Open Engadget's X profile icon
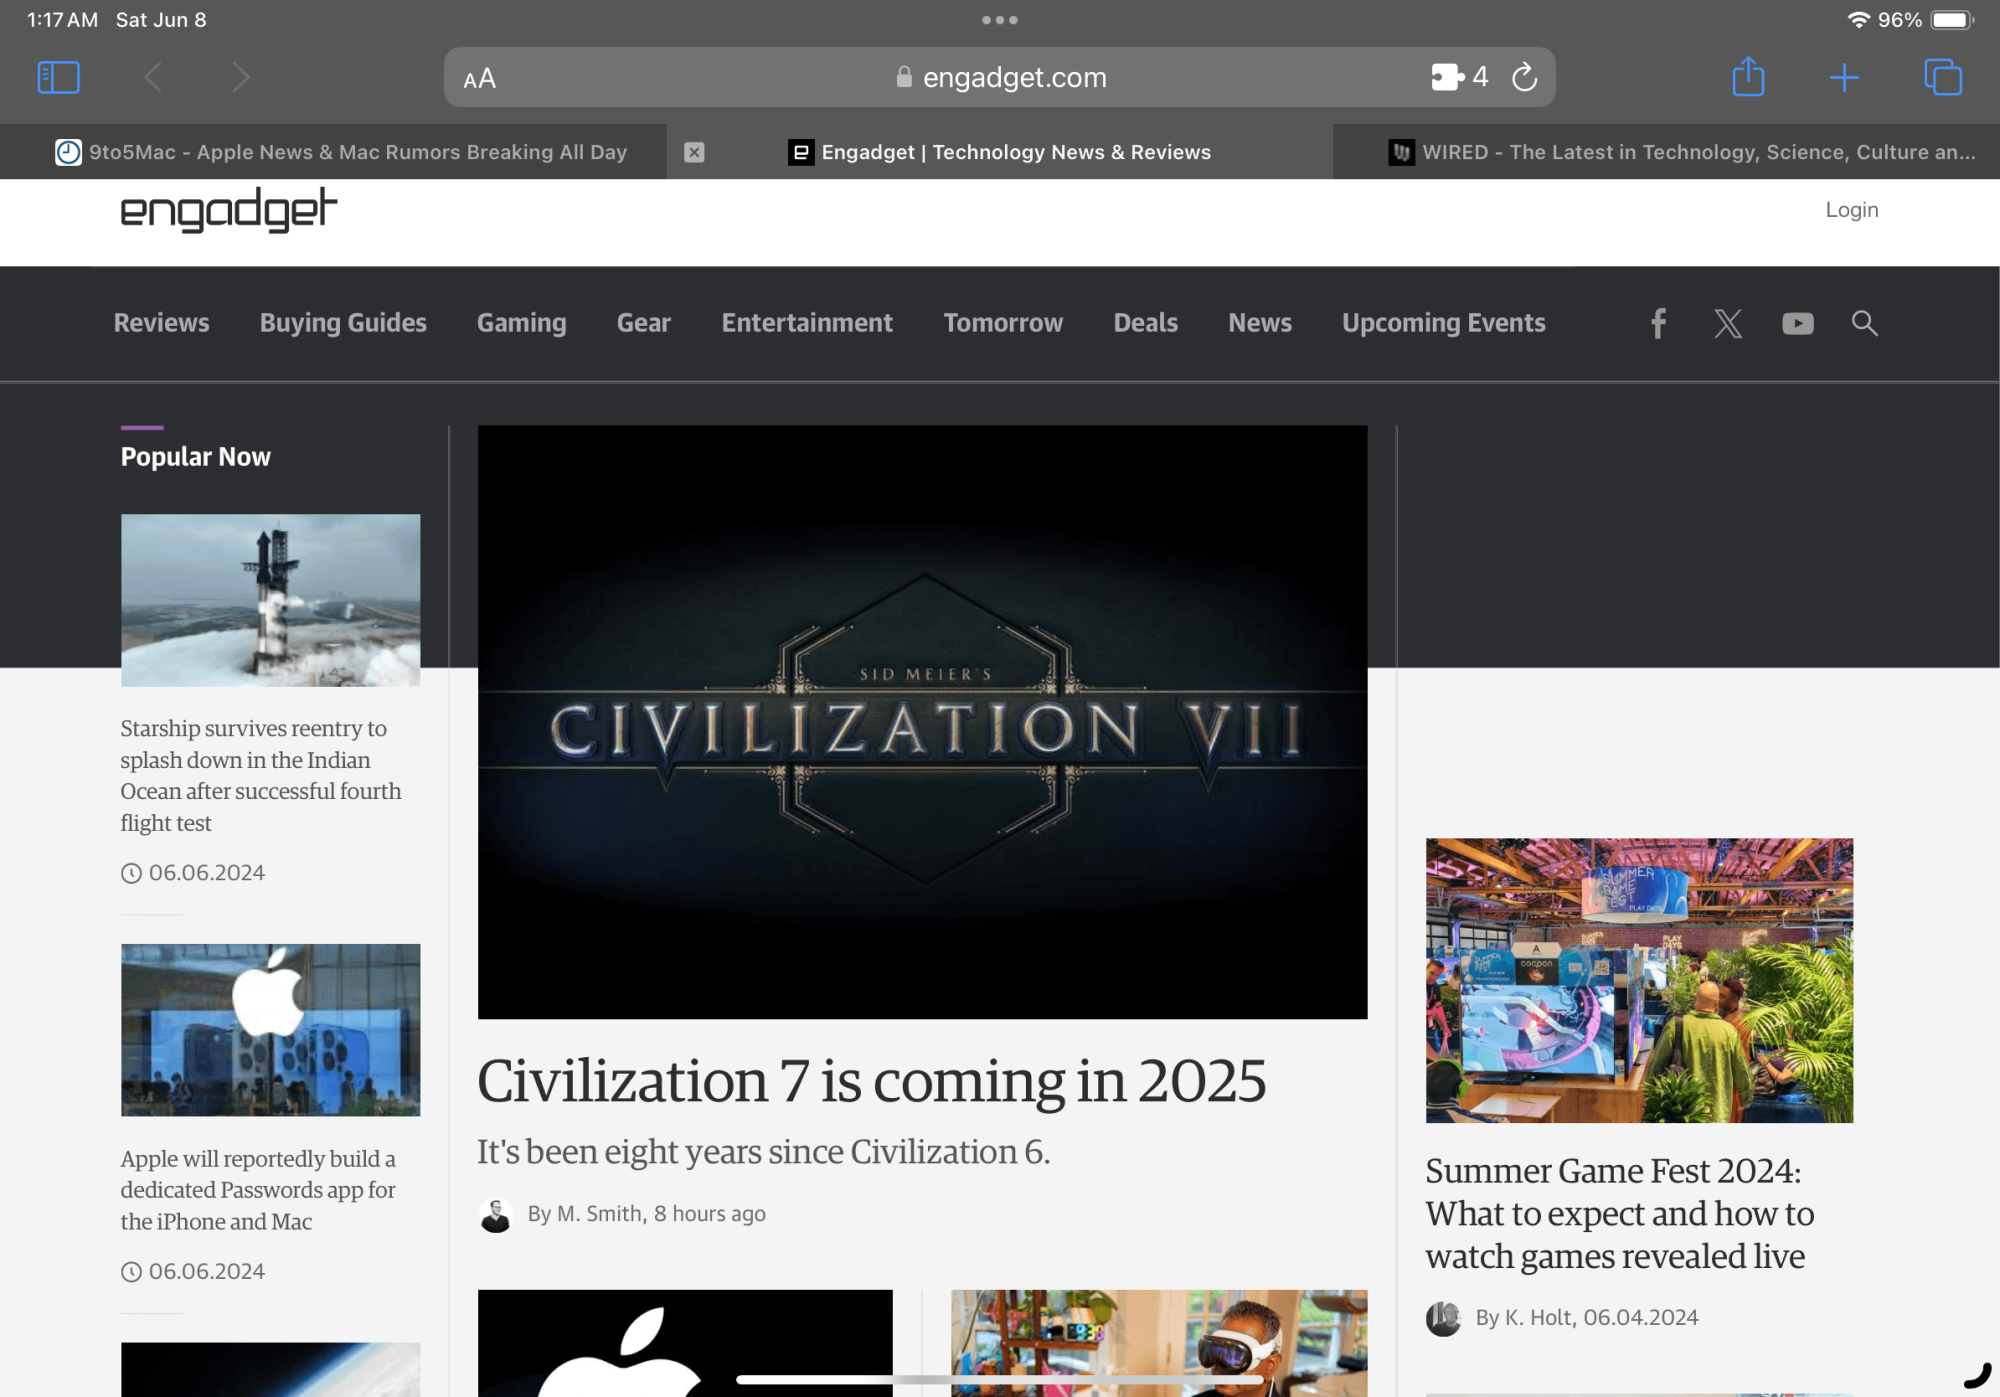The image size is (2000, 1397). click(1728, 323)
